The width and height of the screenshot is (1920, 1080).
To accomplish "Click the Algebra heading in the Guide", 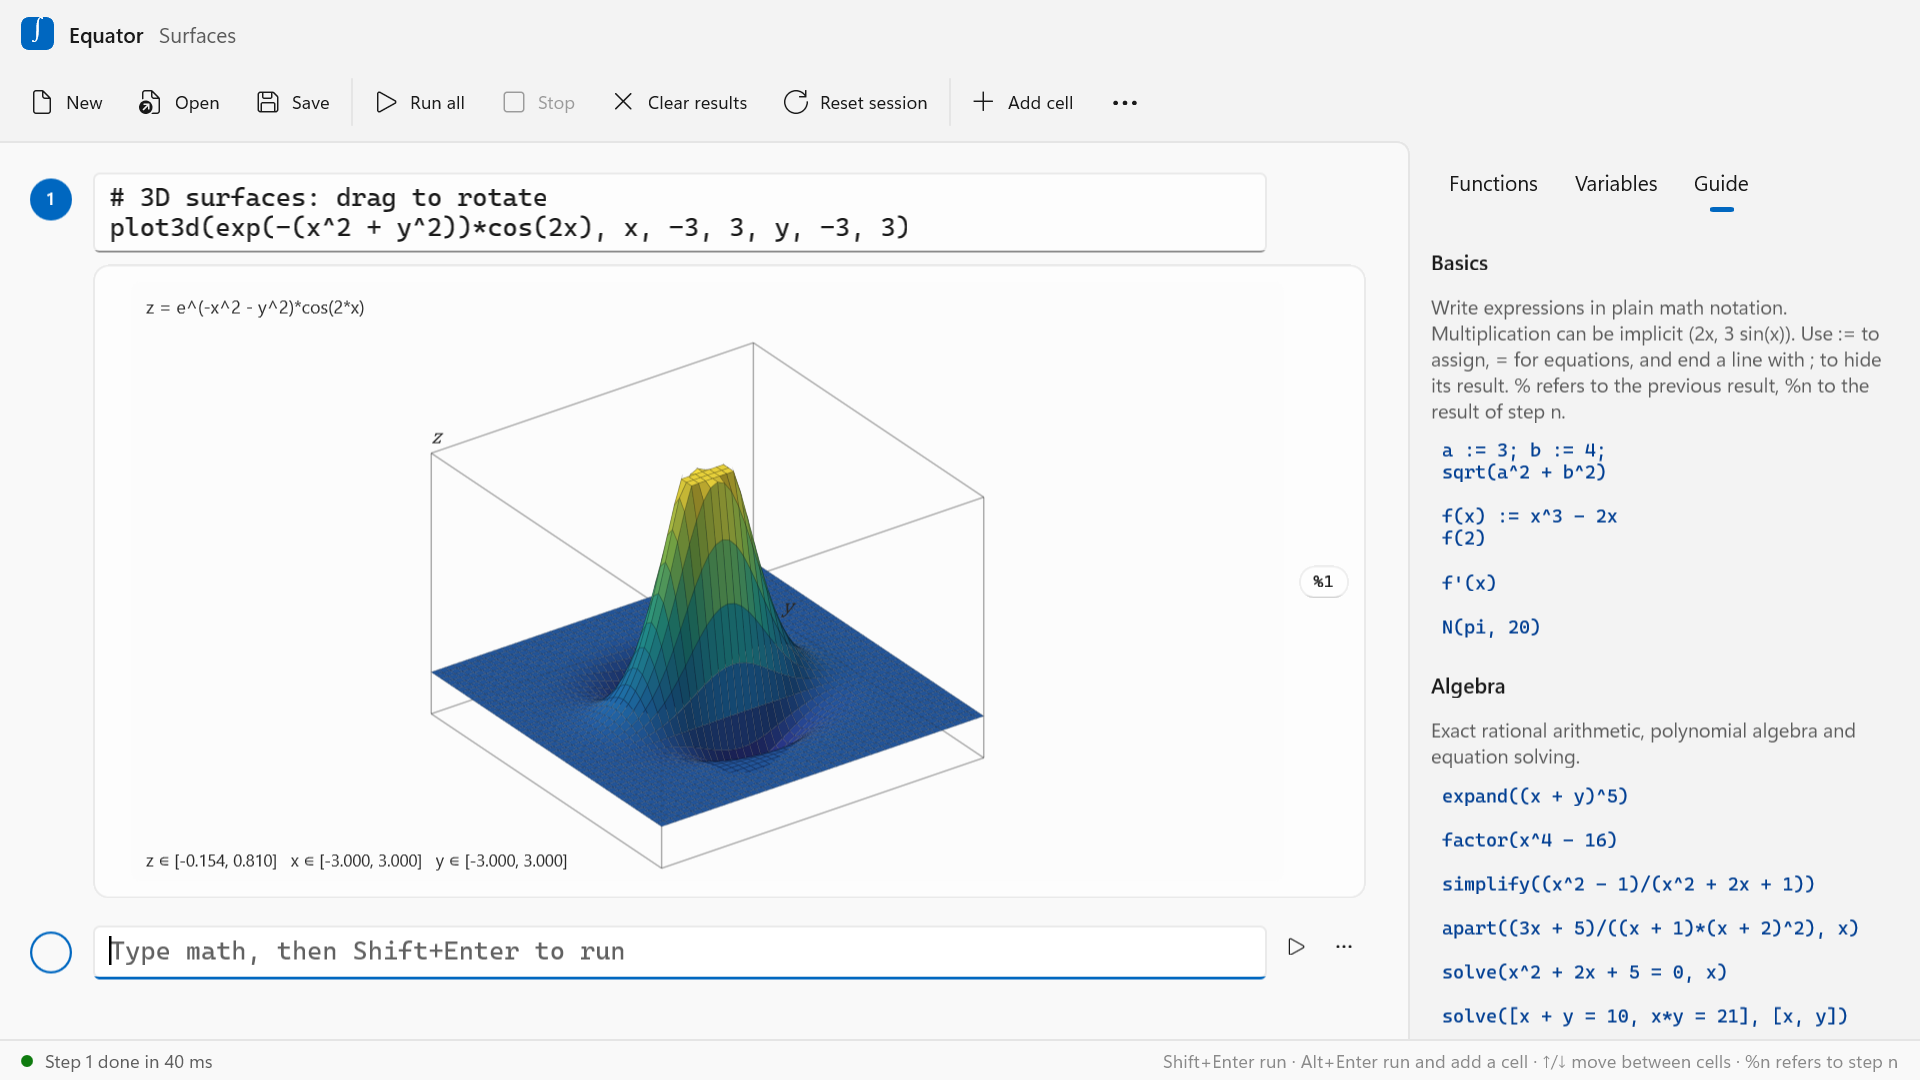I will click(x=1467, y=686).
